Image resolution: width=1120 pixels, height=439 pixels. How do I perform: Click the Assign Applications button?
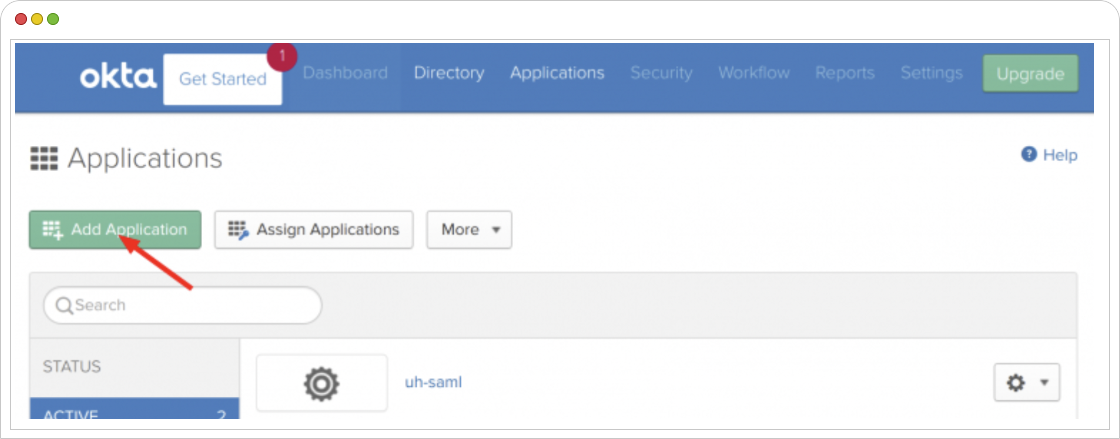click(314, 230)
